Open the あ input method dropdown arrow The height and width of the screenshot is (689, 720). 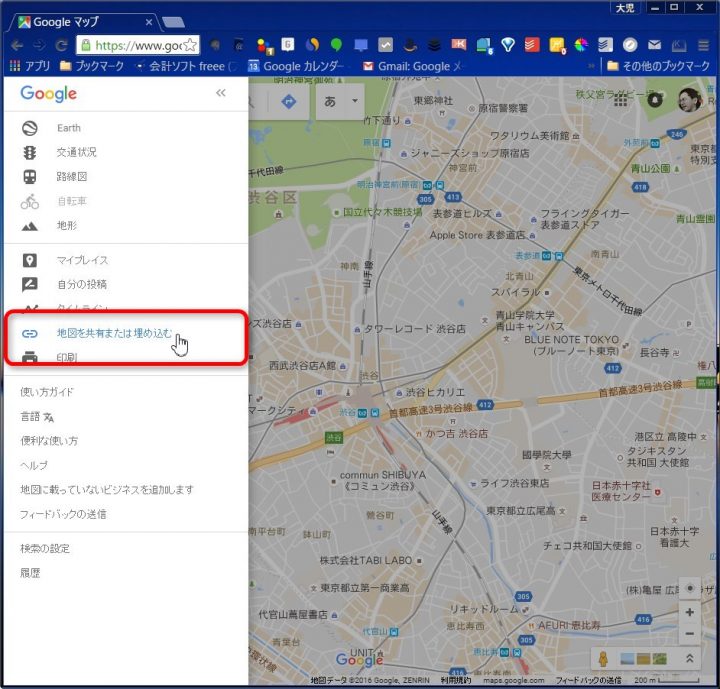(354, 101)
